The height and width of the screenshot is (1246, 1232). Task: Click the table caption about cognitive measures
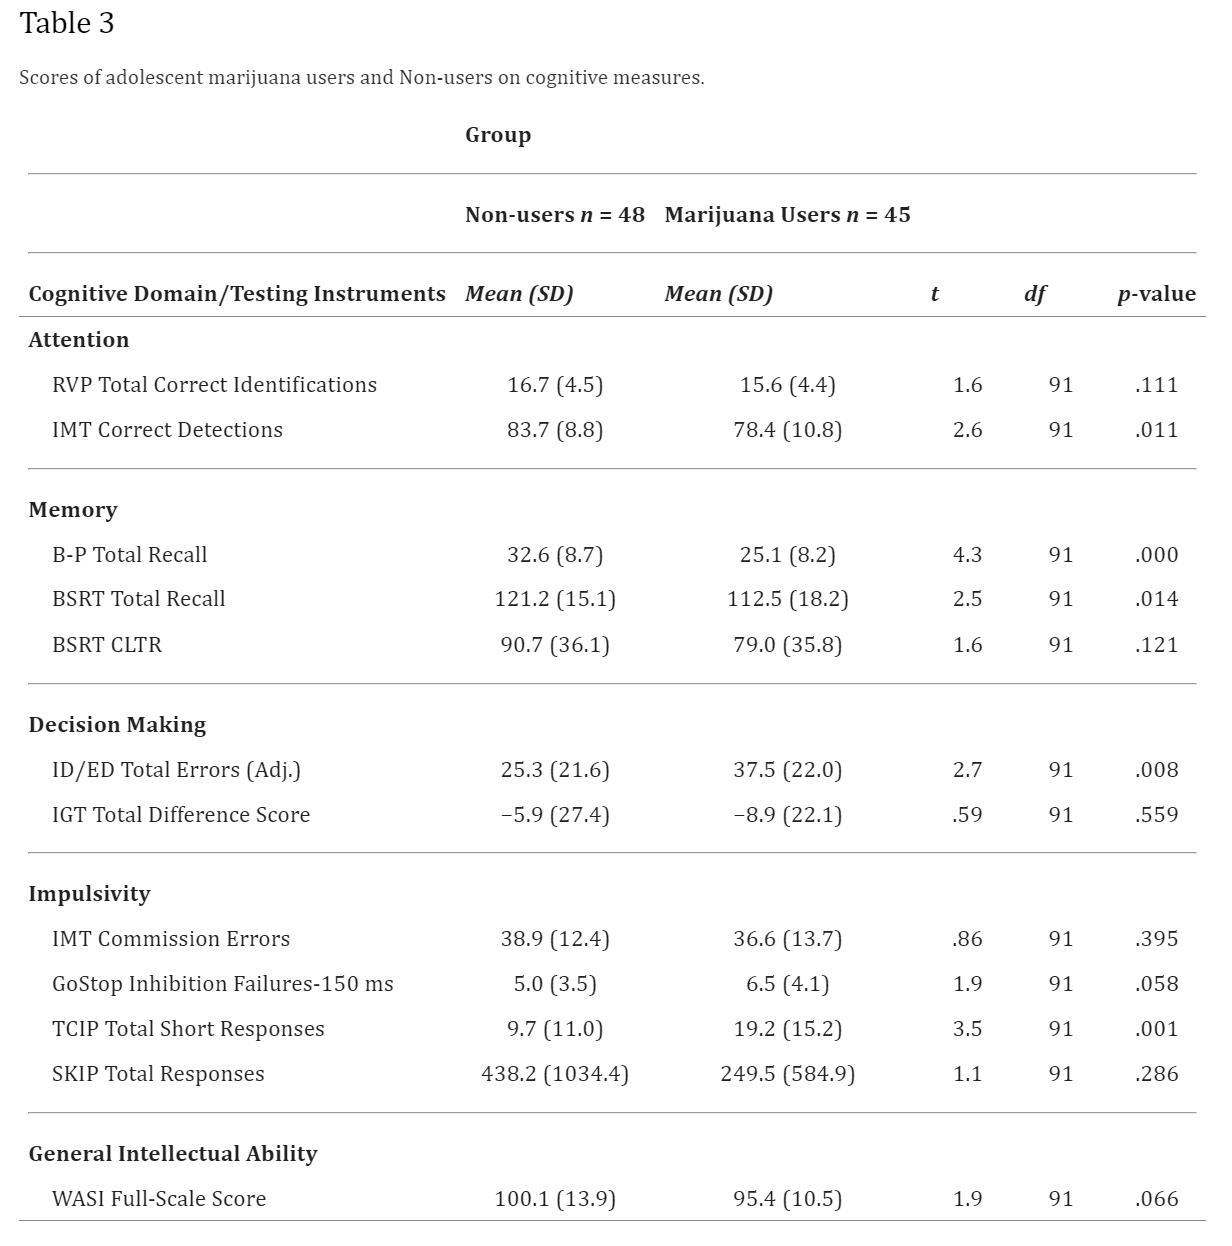pyautogui.click(x=361, y=78)
